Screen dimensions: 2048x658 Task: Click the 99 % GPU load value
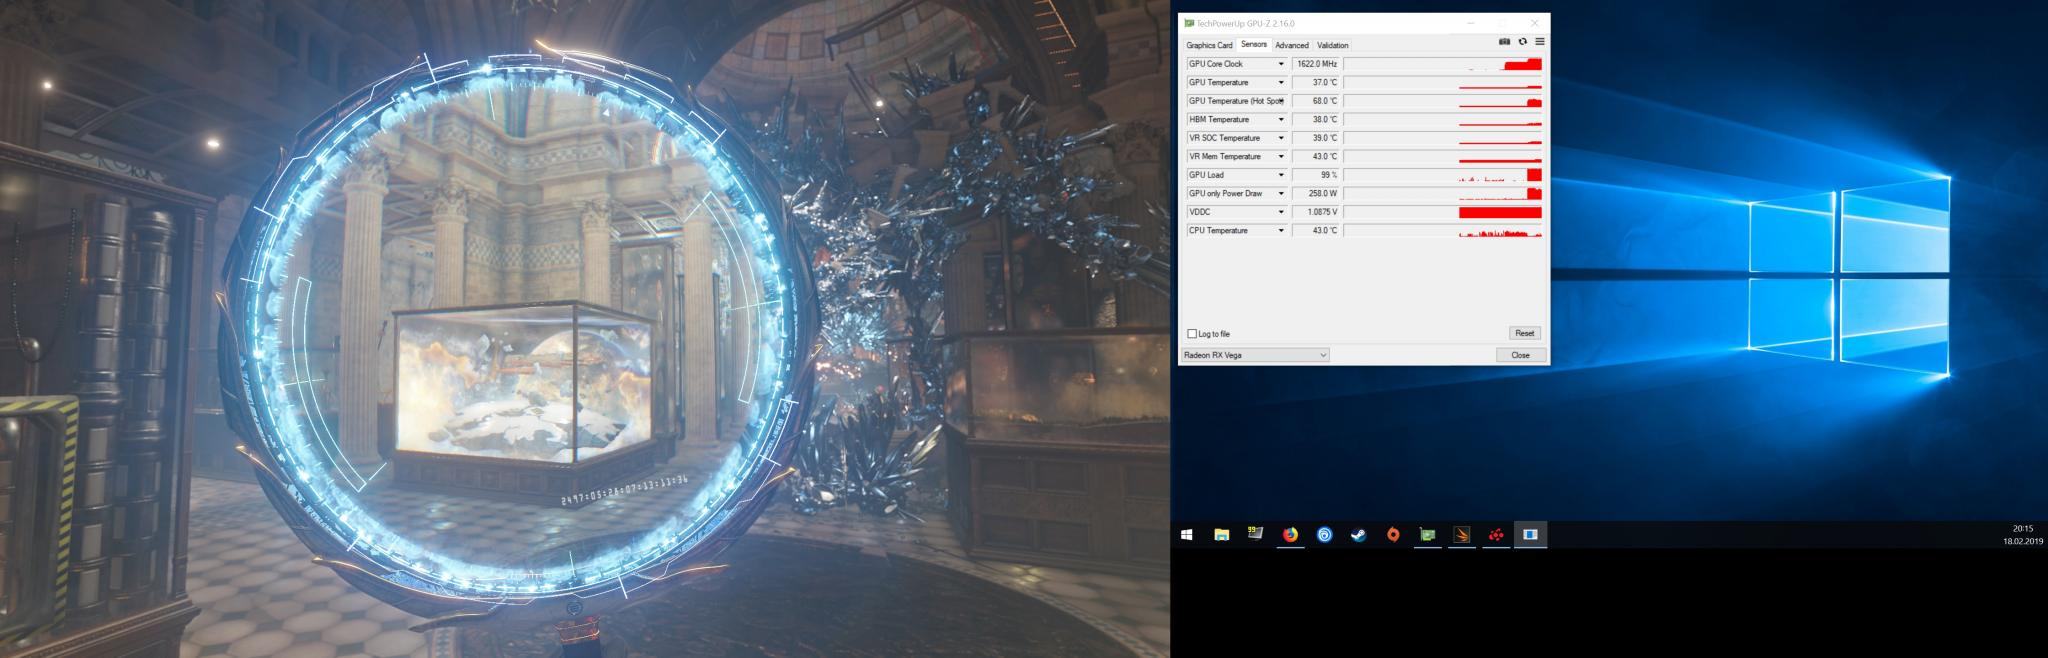tap(1316, 175)
